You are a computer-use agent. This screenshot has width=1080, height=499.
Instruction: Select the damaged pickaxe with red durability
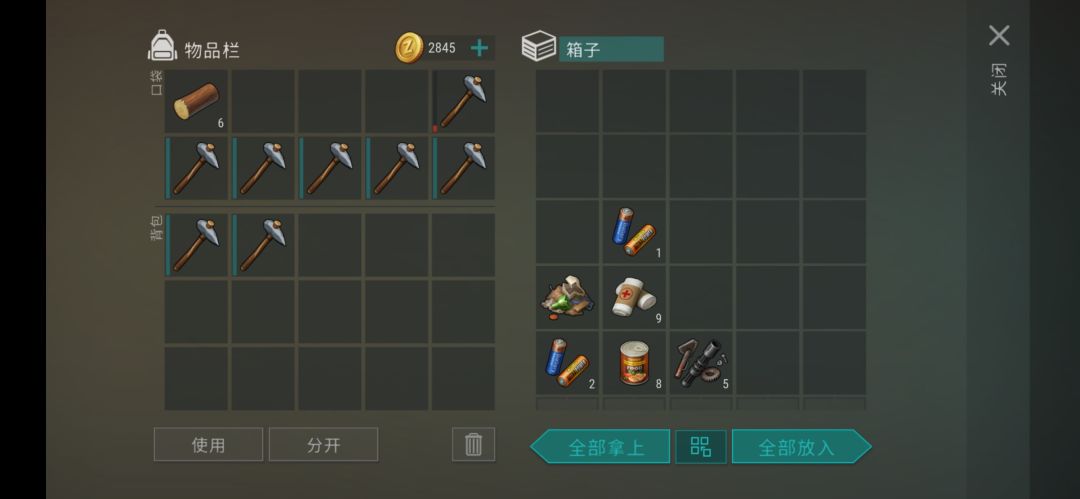point(464,101)
